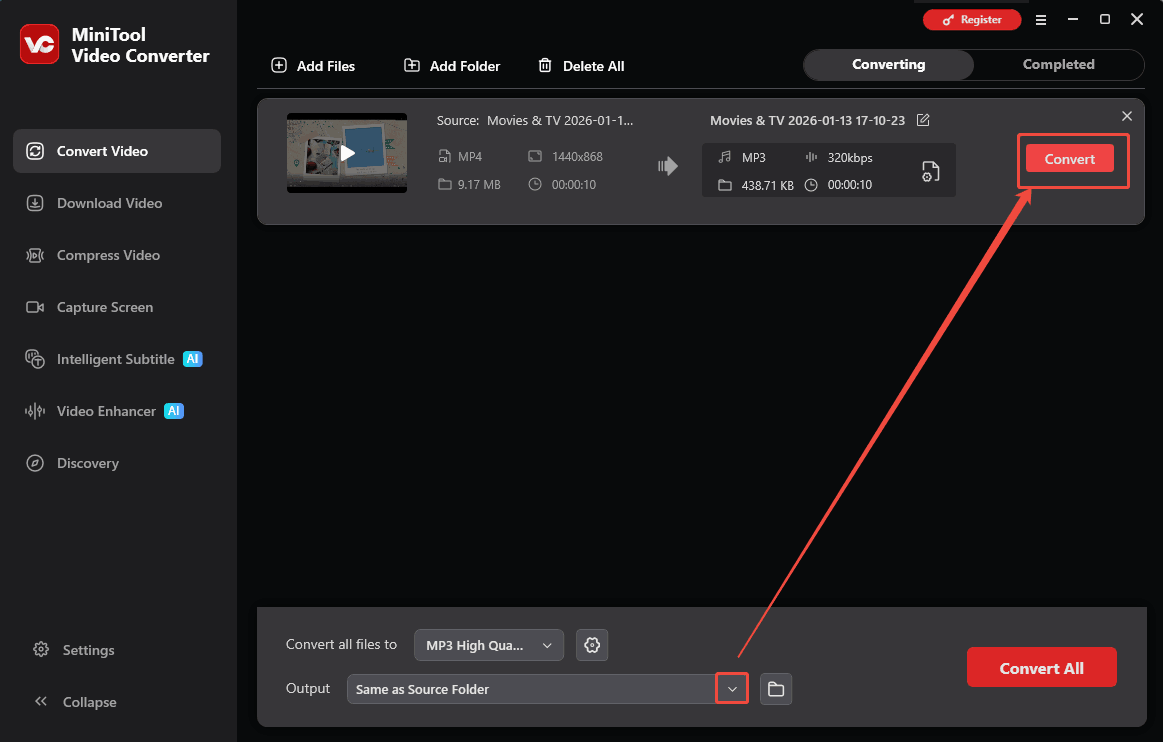Image resolution: width=1163 pixels, height=742 pixels.
Task: Open Intelligent Subtitle AI feature
Action: click(x=113, y=359)
